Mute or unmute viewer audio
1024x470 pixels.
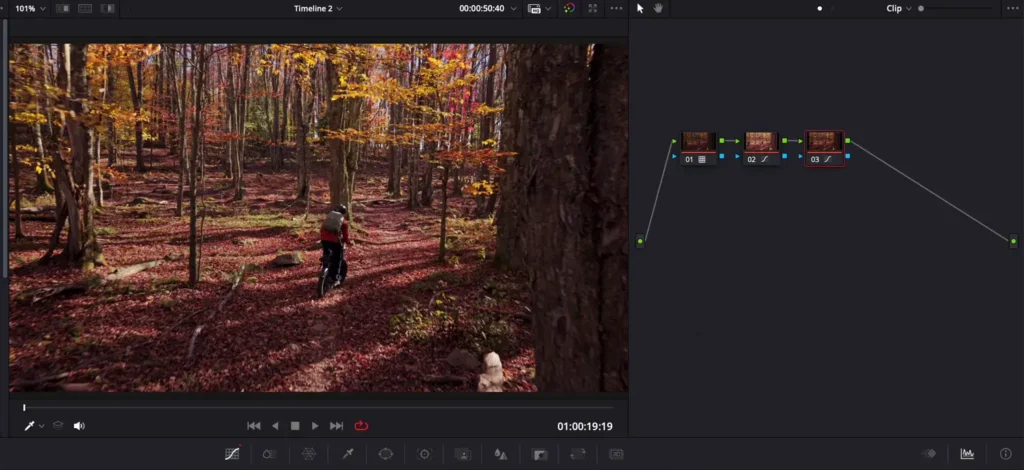pos(79,426)
